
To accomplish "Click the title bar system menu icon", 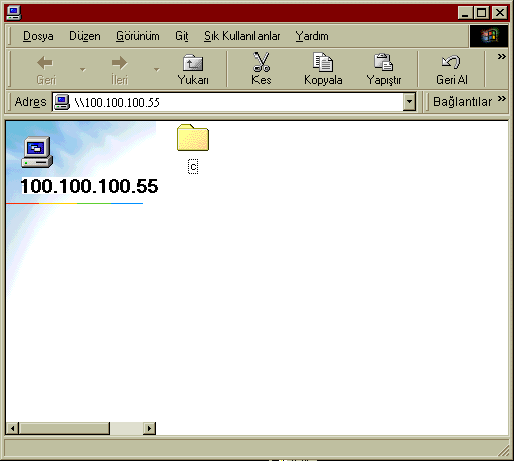I will point(14,13).
